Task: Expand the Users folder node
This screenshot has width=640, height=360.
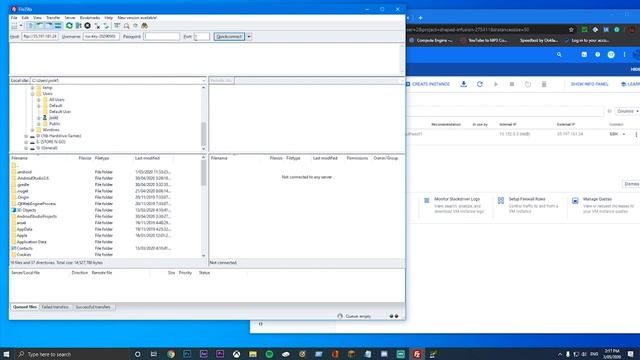Action: tap(33, 93)
